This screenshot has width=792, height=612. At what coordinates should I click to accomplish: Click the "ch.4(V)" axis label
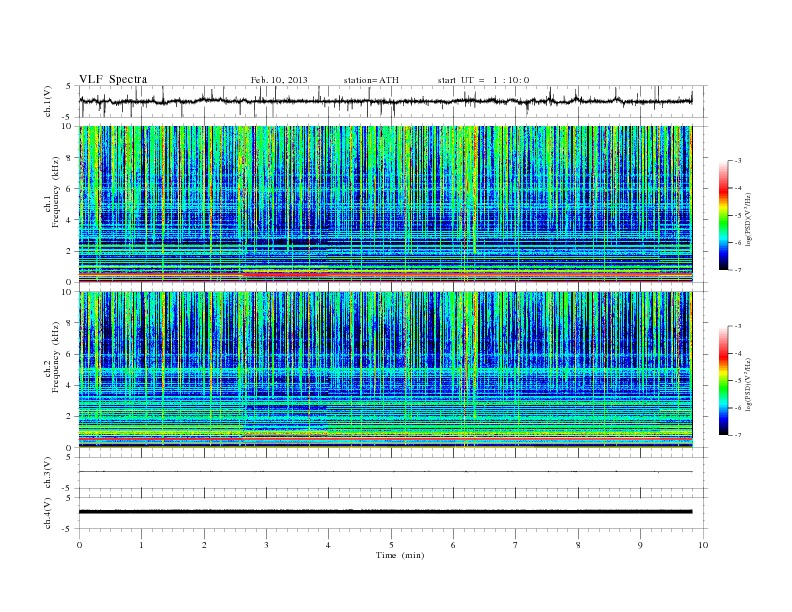48,513
